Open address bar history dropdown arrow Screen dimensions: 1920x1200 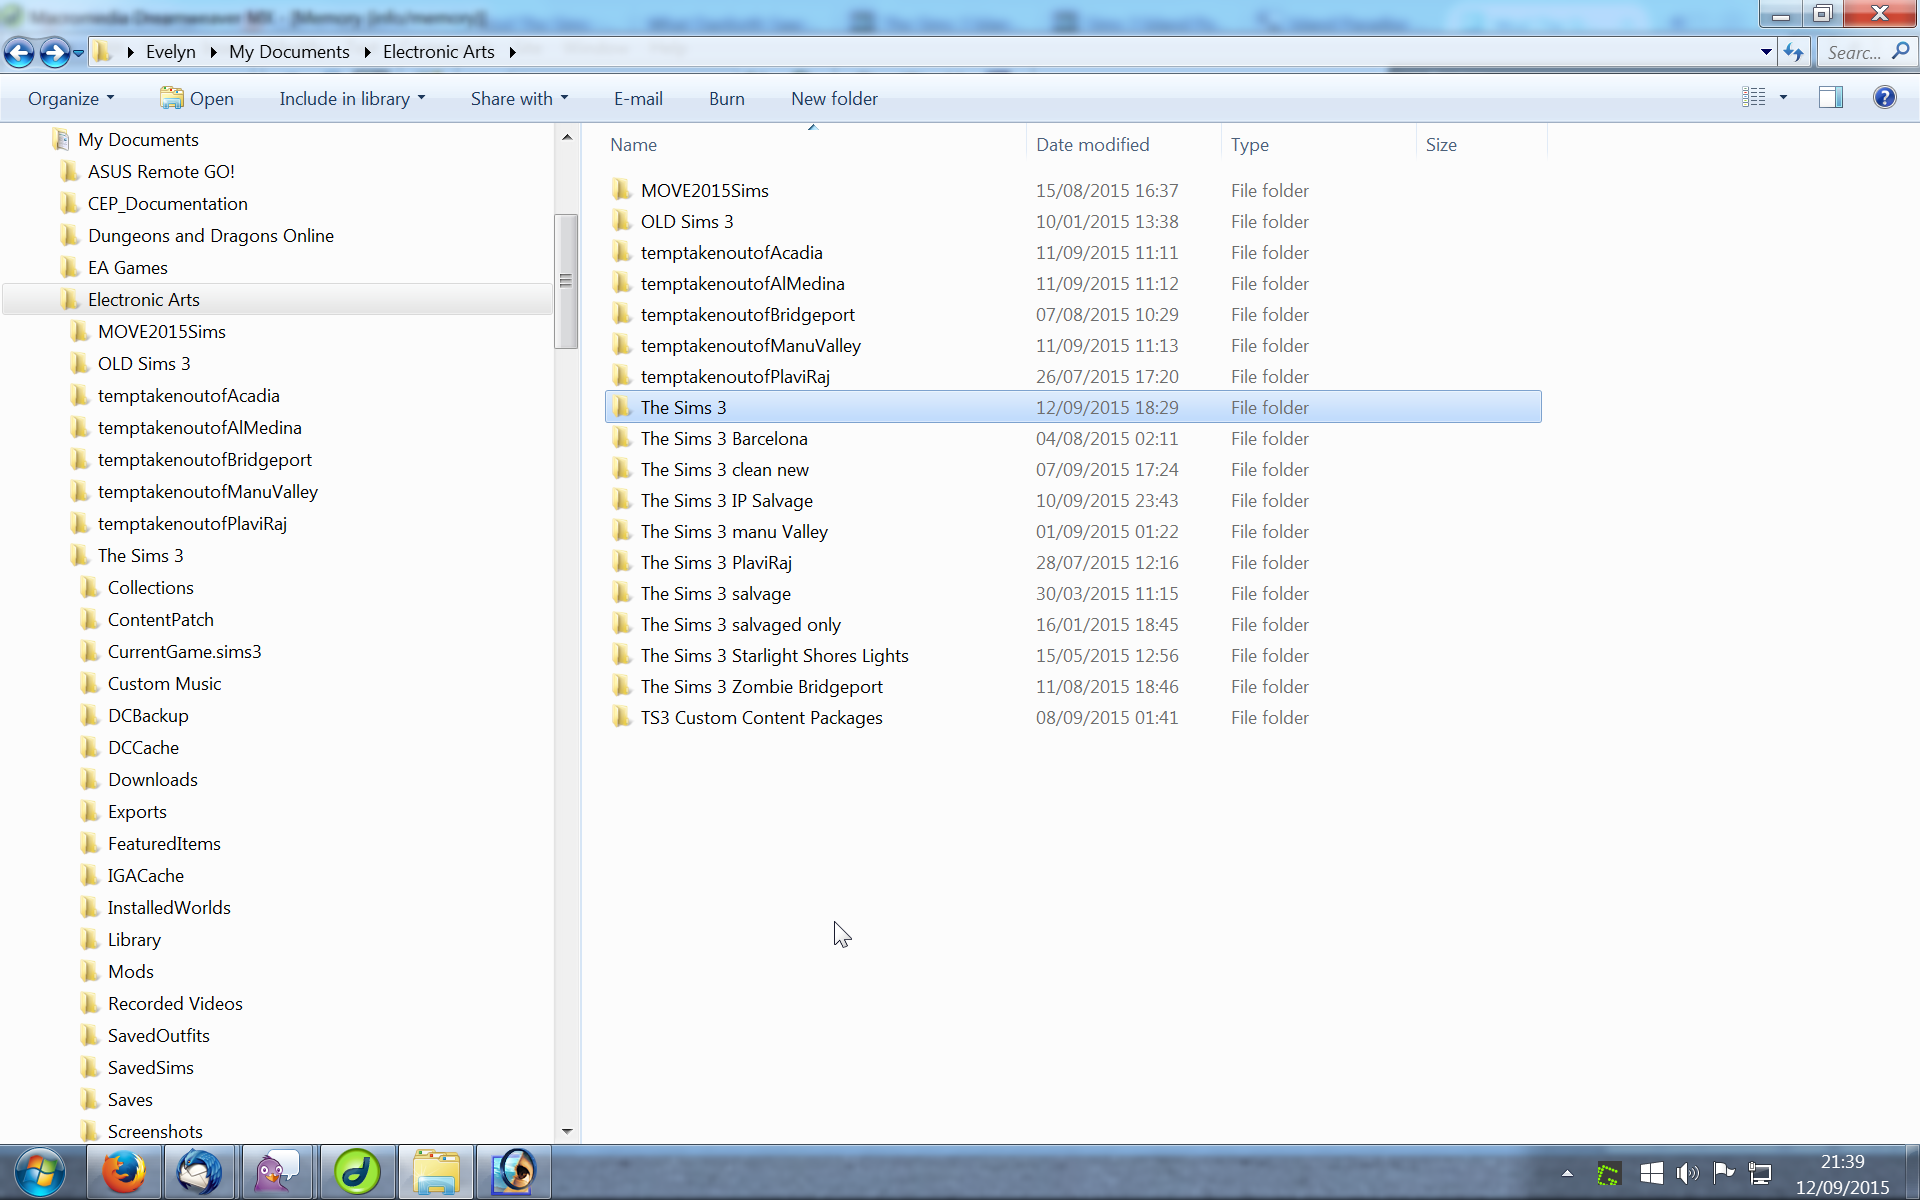1766,52
